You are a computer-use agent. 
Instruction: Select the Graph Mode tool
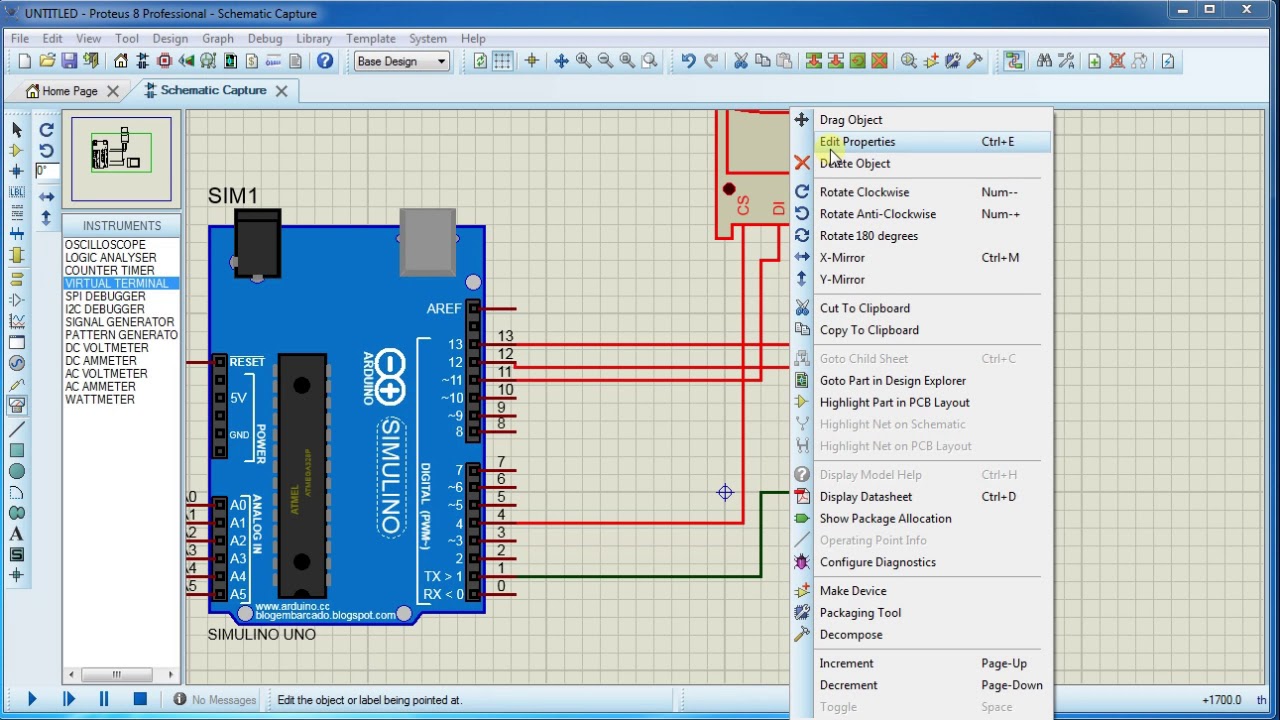16,321
